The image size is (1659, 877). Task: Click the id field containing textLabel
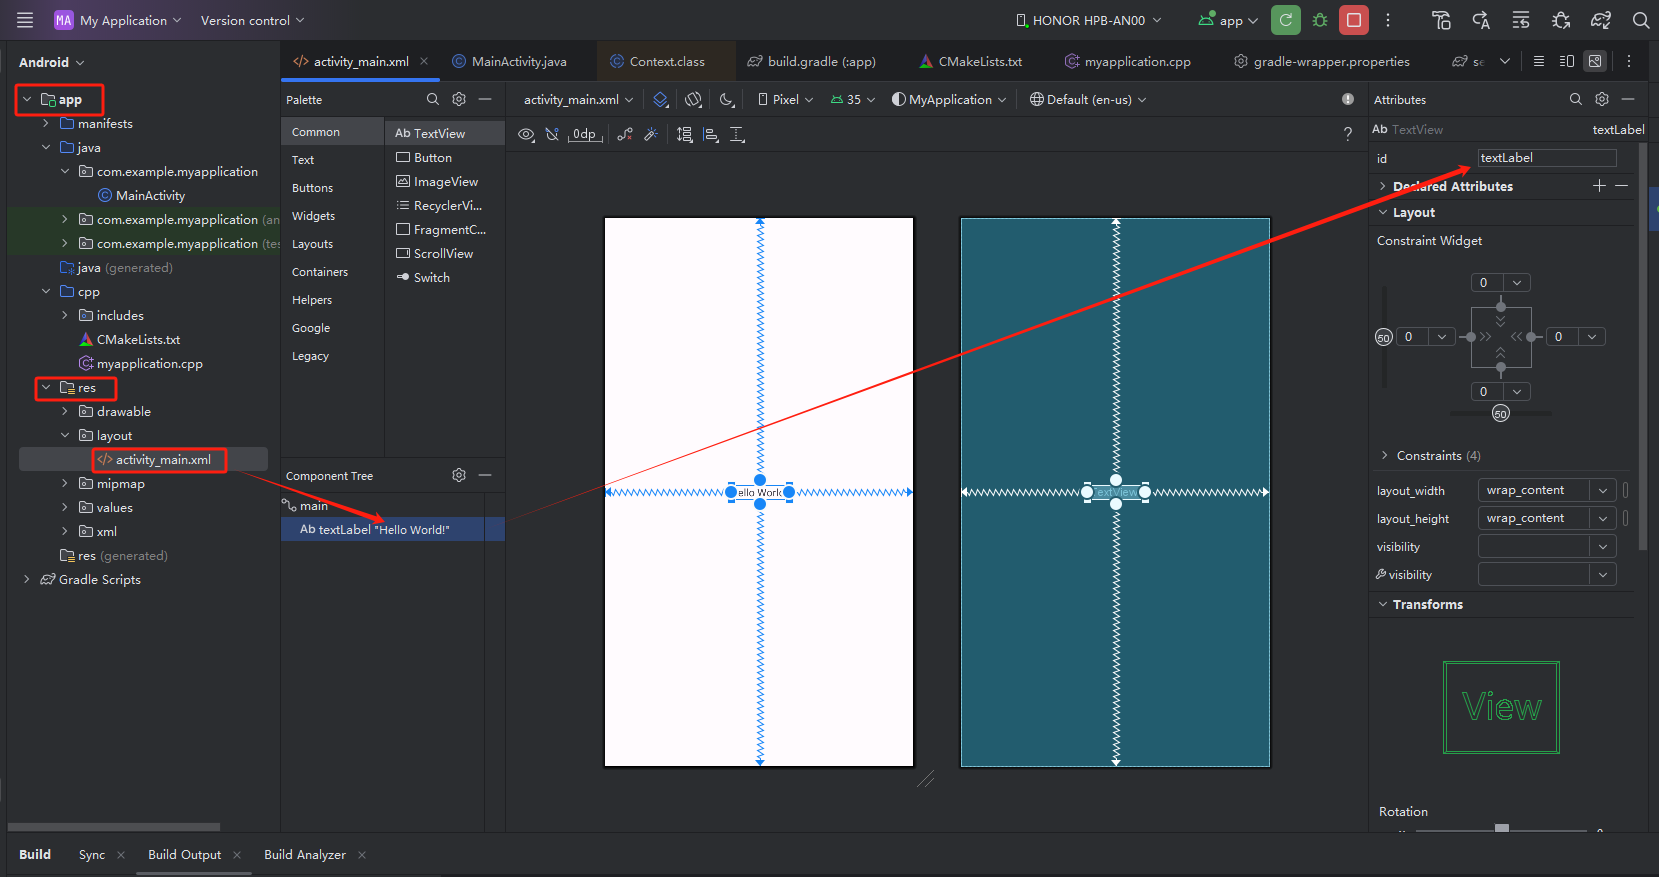[1547, 158]
